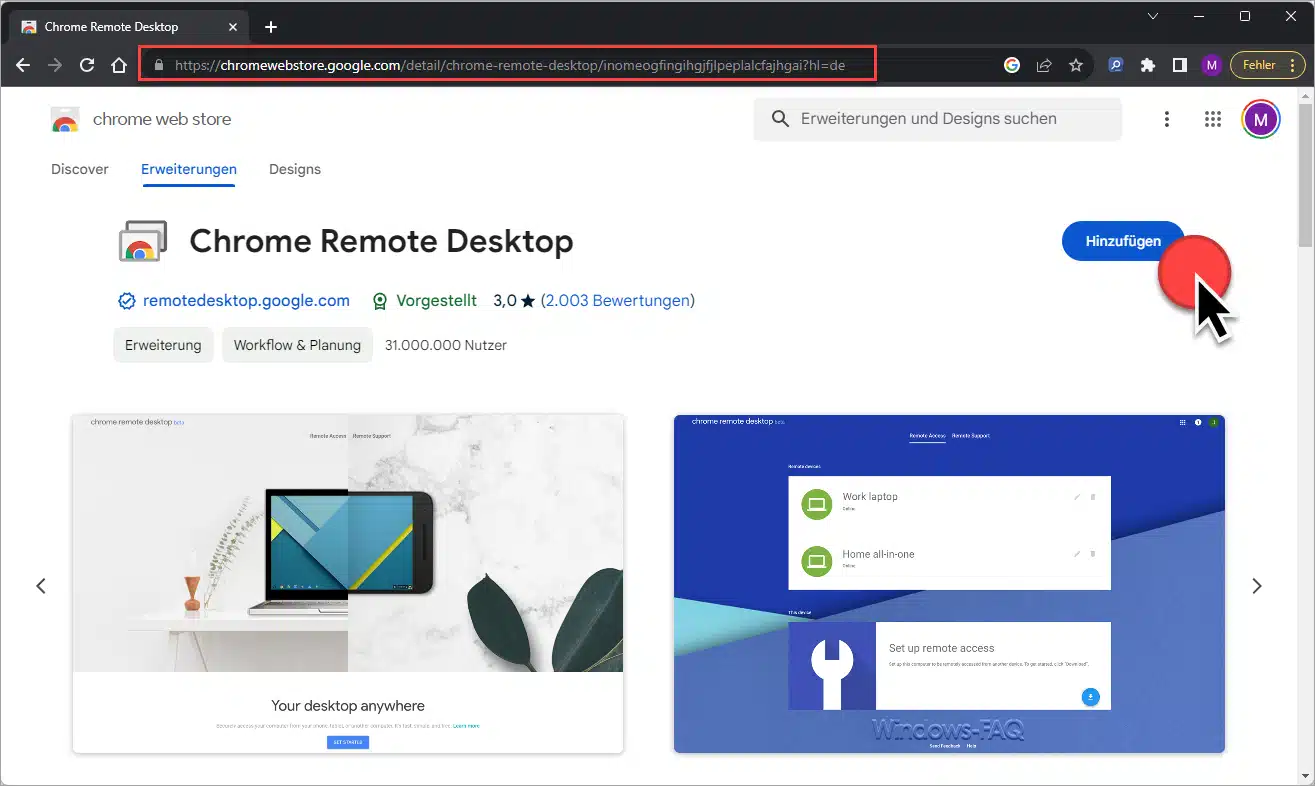Select the Workflow & Planung chip
The width and height of the screenshot is (1315, 786).
pos(297,345)
